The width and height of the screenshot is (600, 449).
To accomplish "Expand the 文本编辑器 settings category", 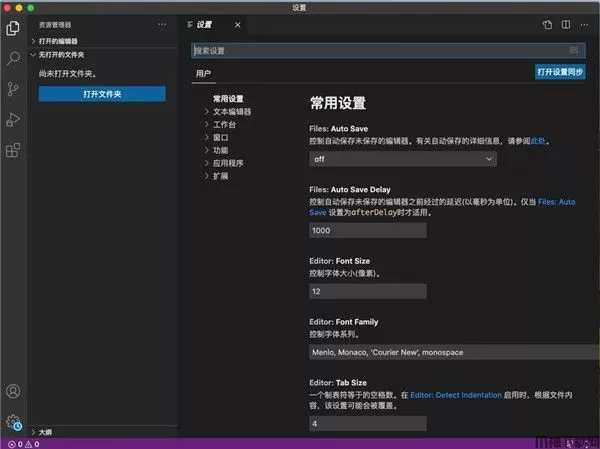I will (232, 112).
